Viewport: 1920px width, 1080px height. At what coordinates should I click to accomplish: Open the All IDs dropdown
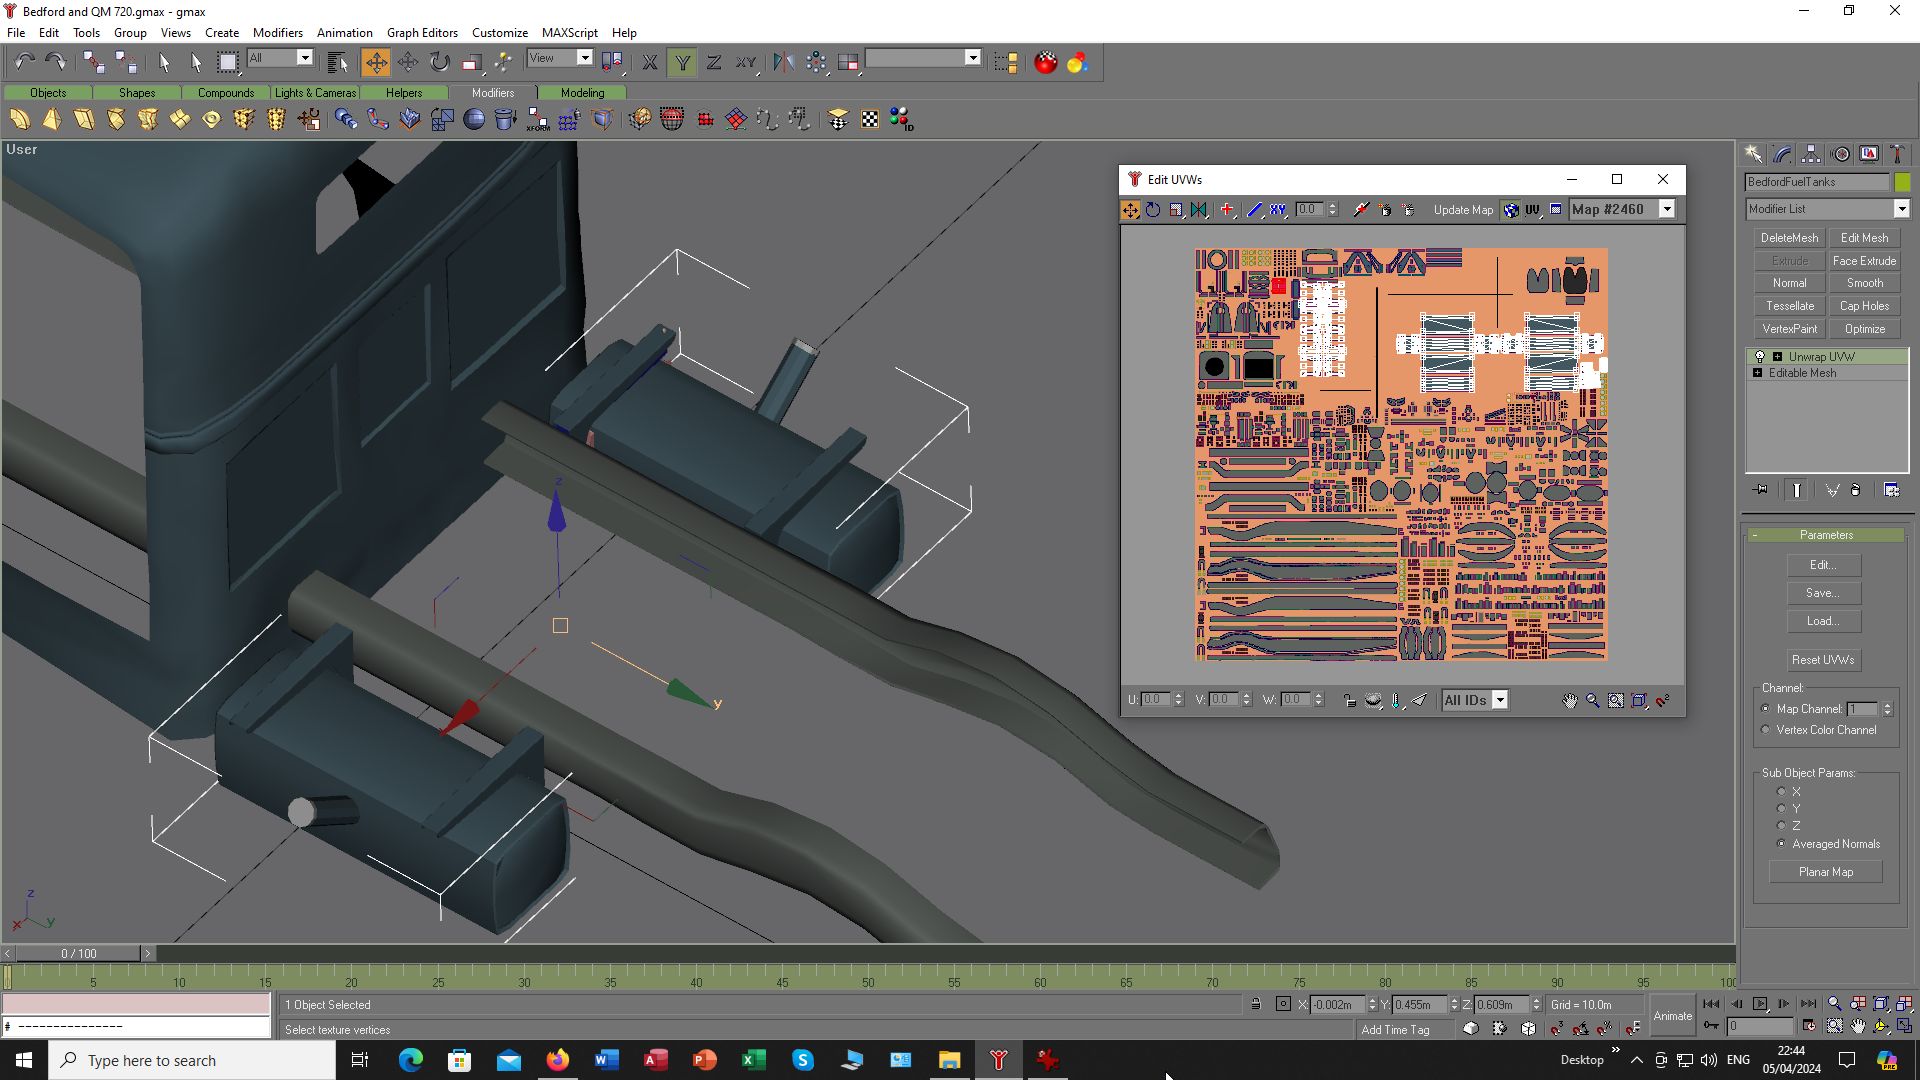pyautogui.click(x=1500, y=700)
